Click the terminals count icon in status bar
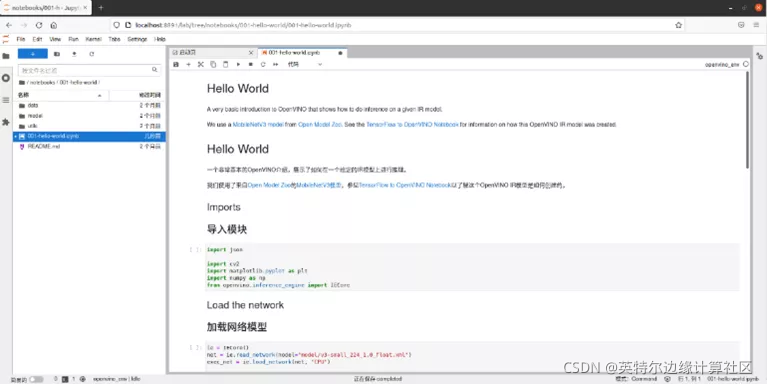 [x=65, y=379]
